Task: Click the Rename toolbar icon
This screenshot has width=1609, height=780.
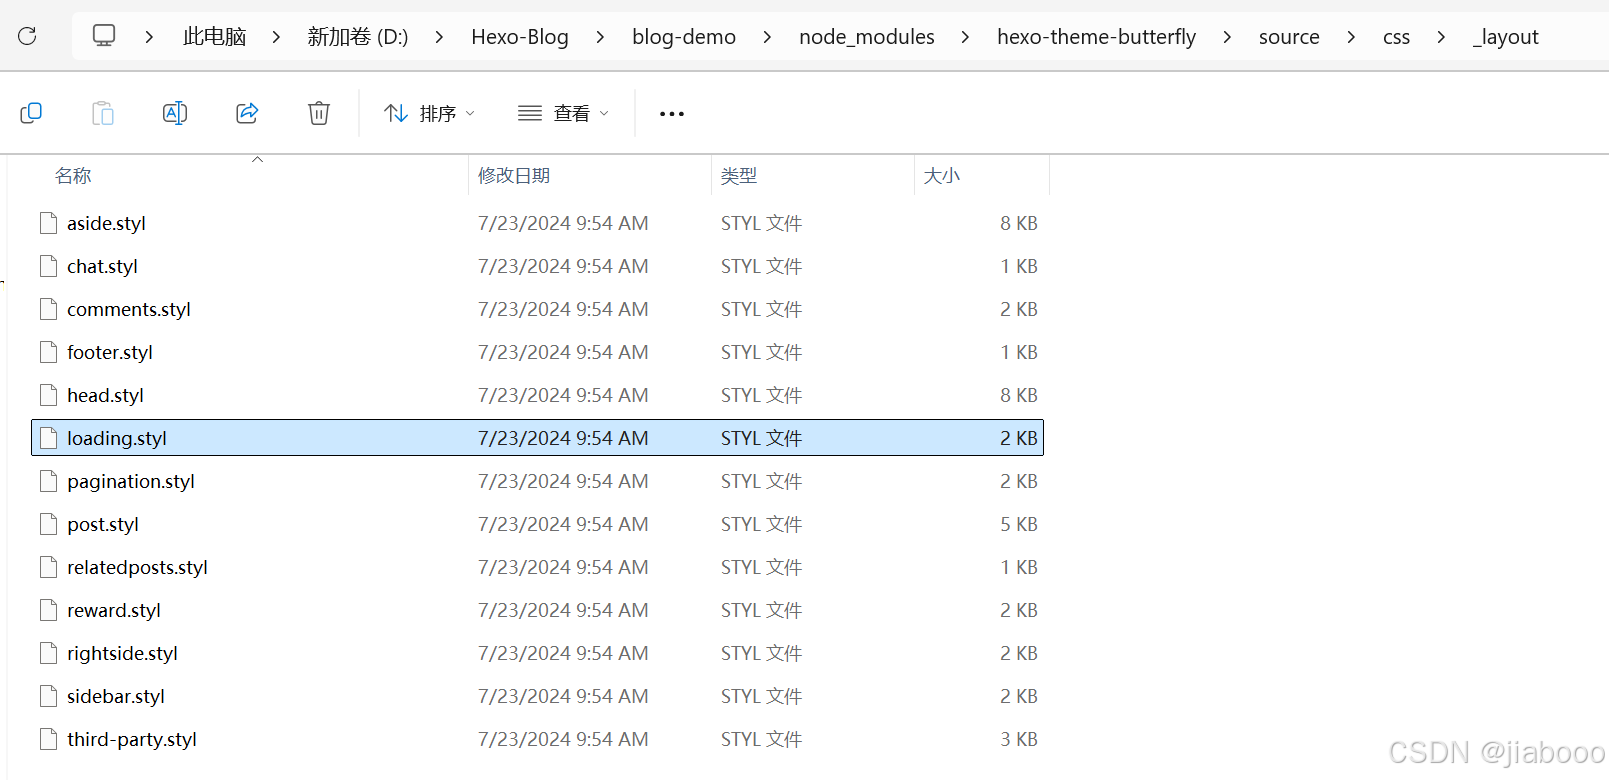Action: click(x=175, y=113)
